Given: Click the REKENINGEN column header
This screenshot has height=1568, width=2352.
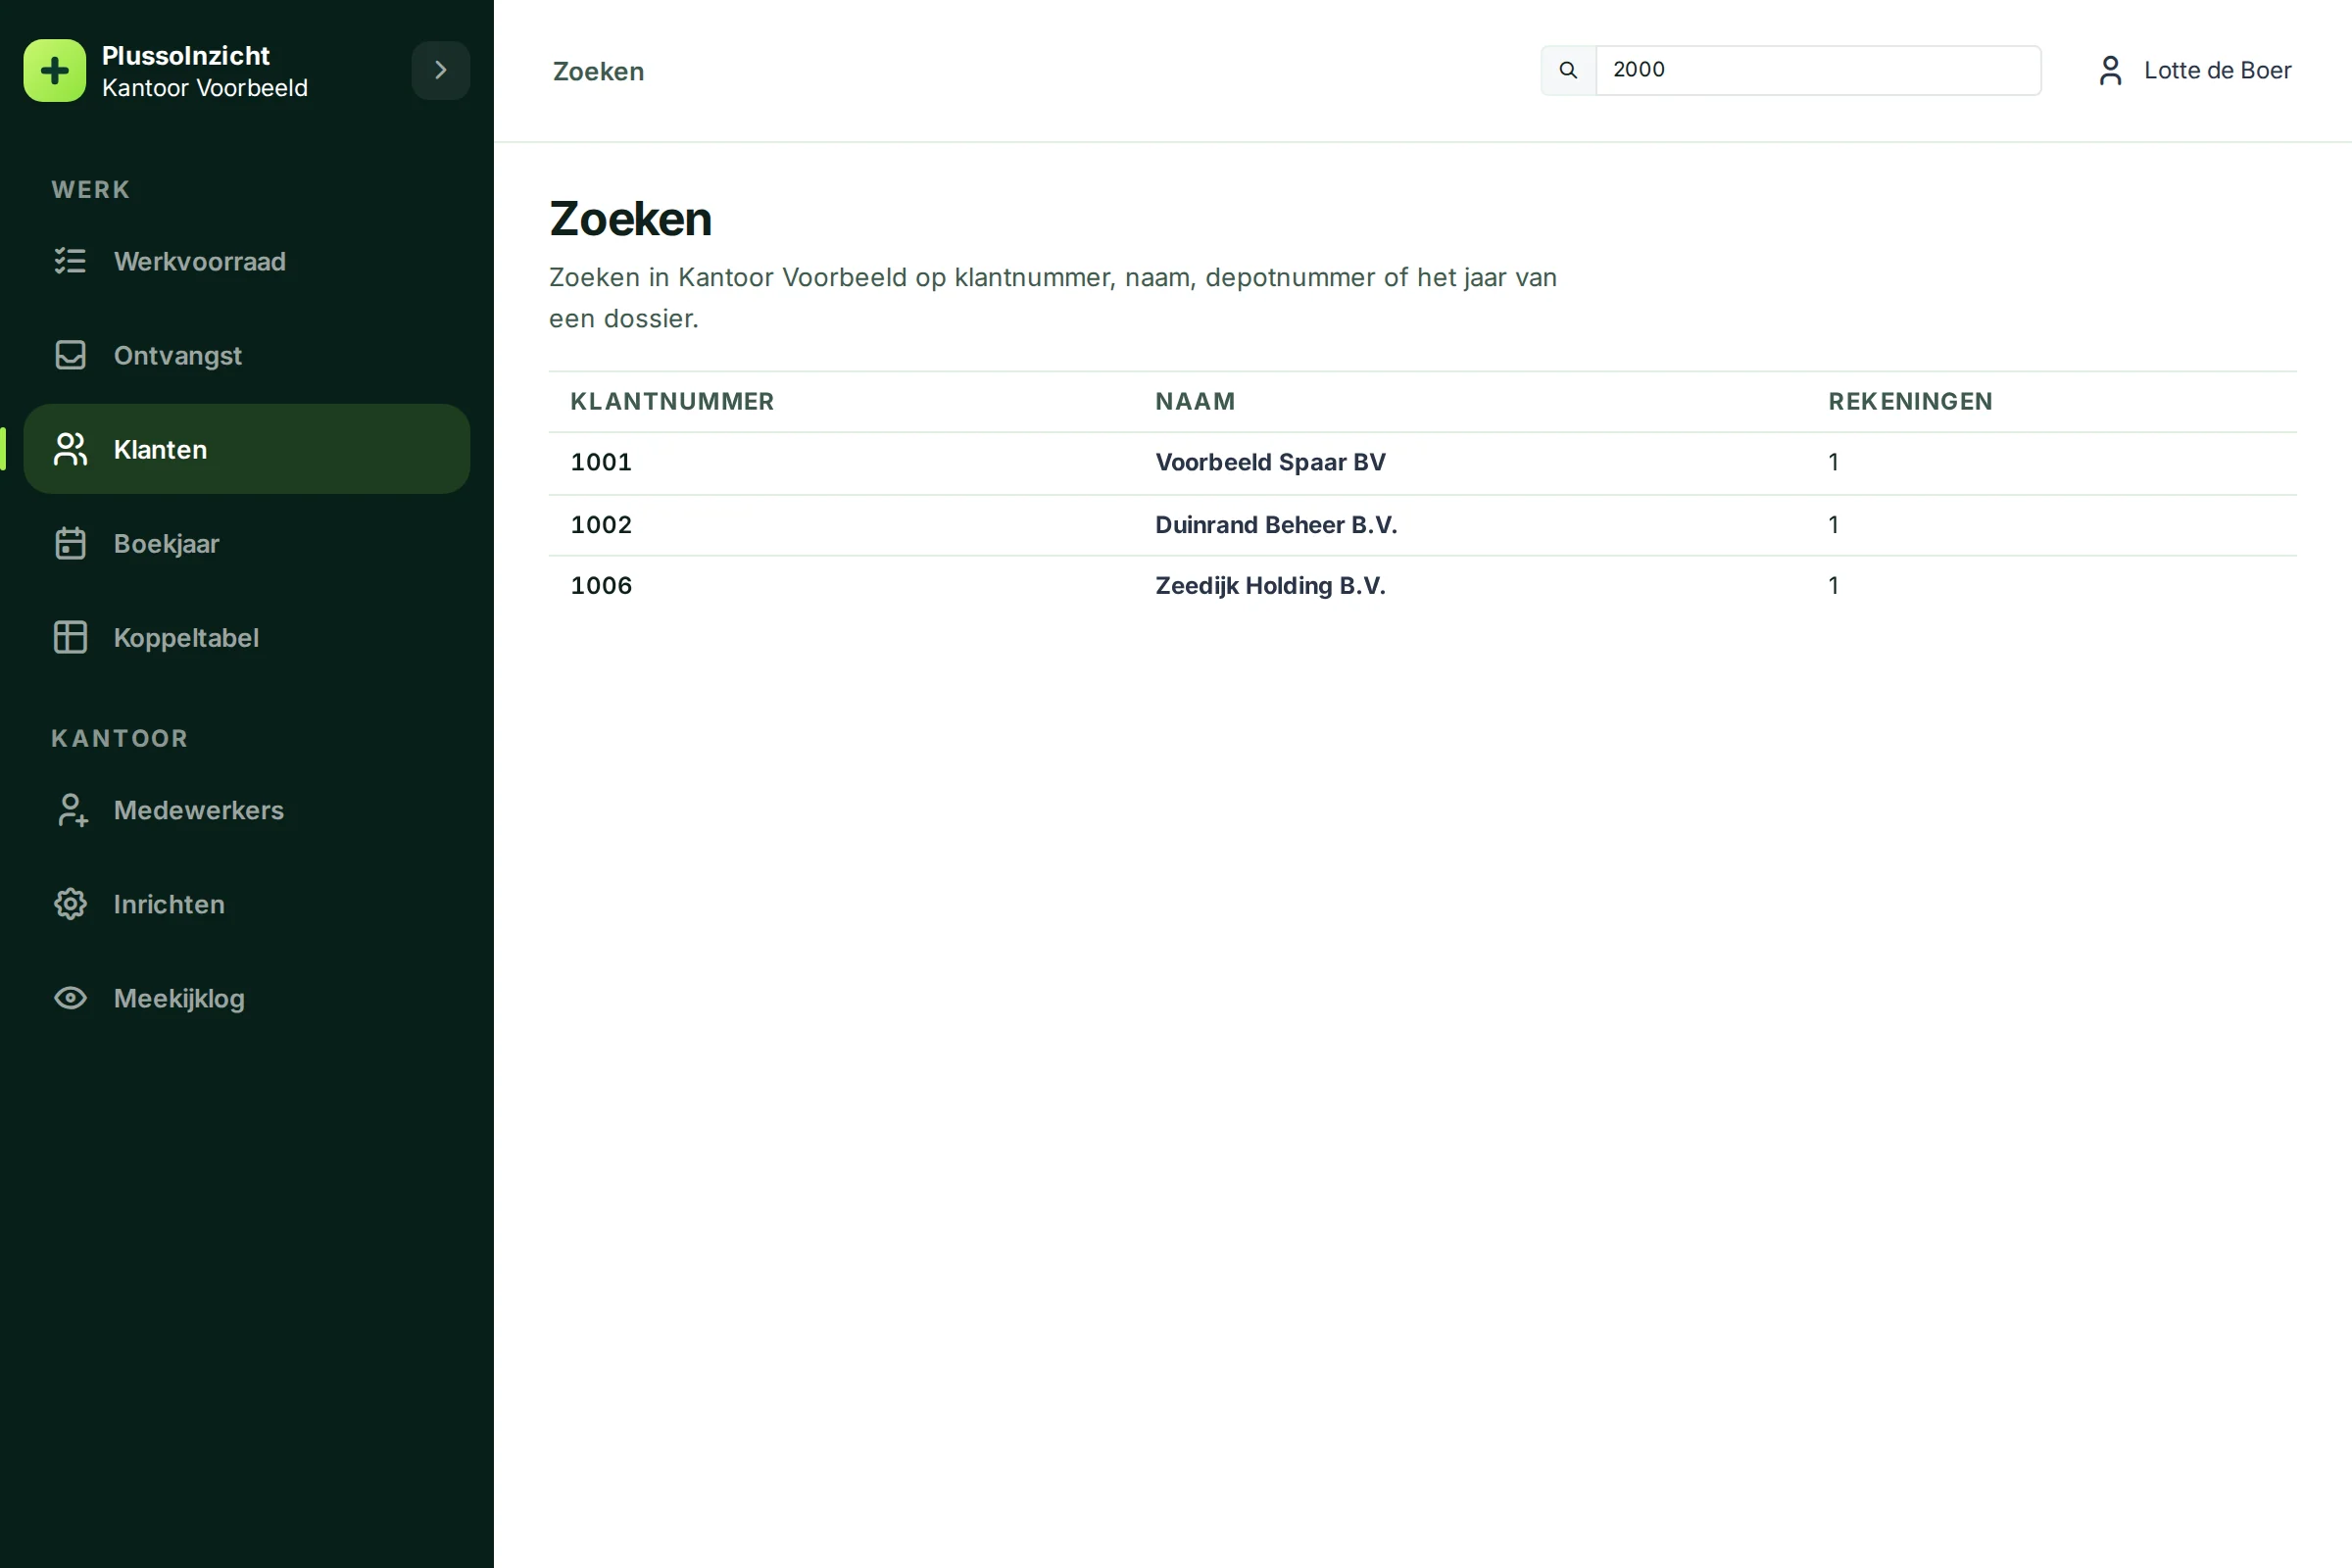Looking at the screenshot, I should (x=1910, y=401).
